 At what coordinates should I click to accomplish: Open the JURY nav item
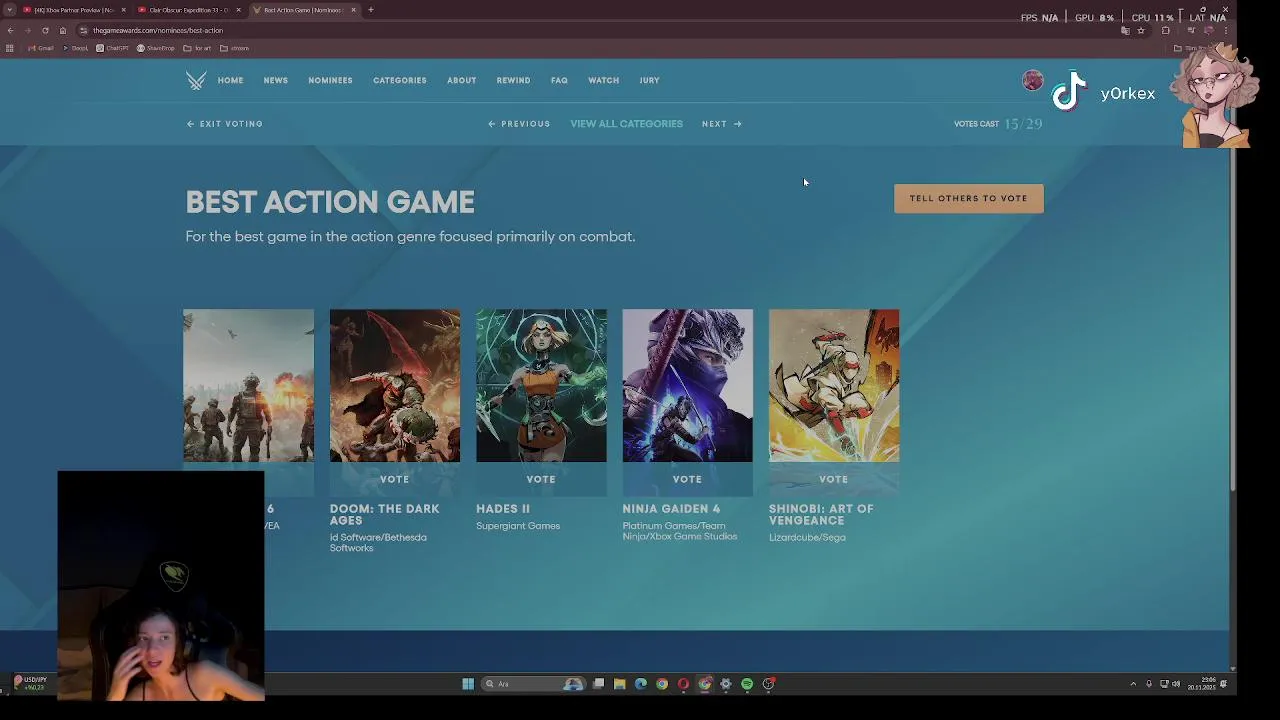click(x=649, y=80)
